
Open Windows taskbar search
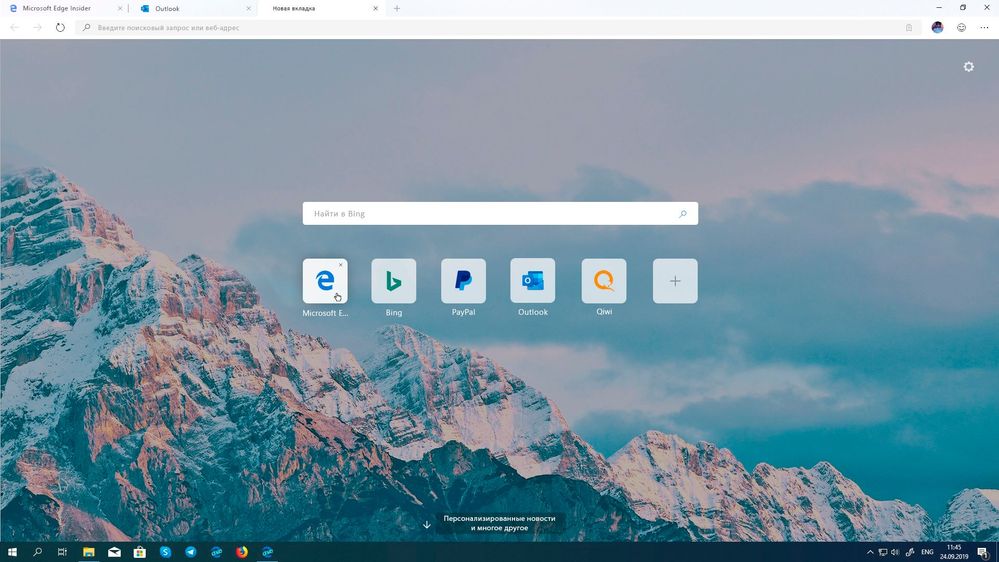(x=38, y=552)
